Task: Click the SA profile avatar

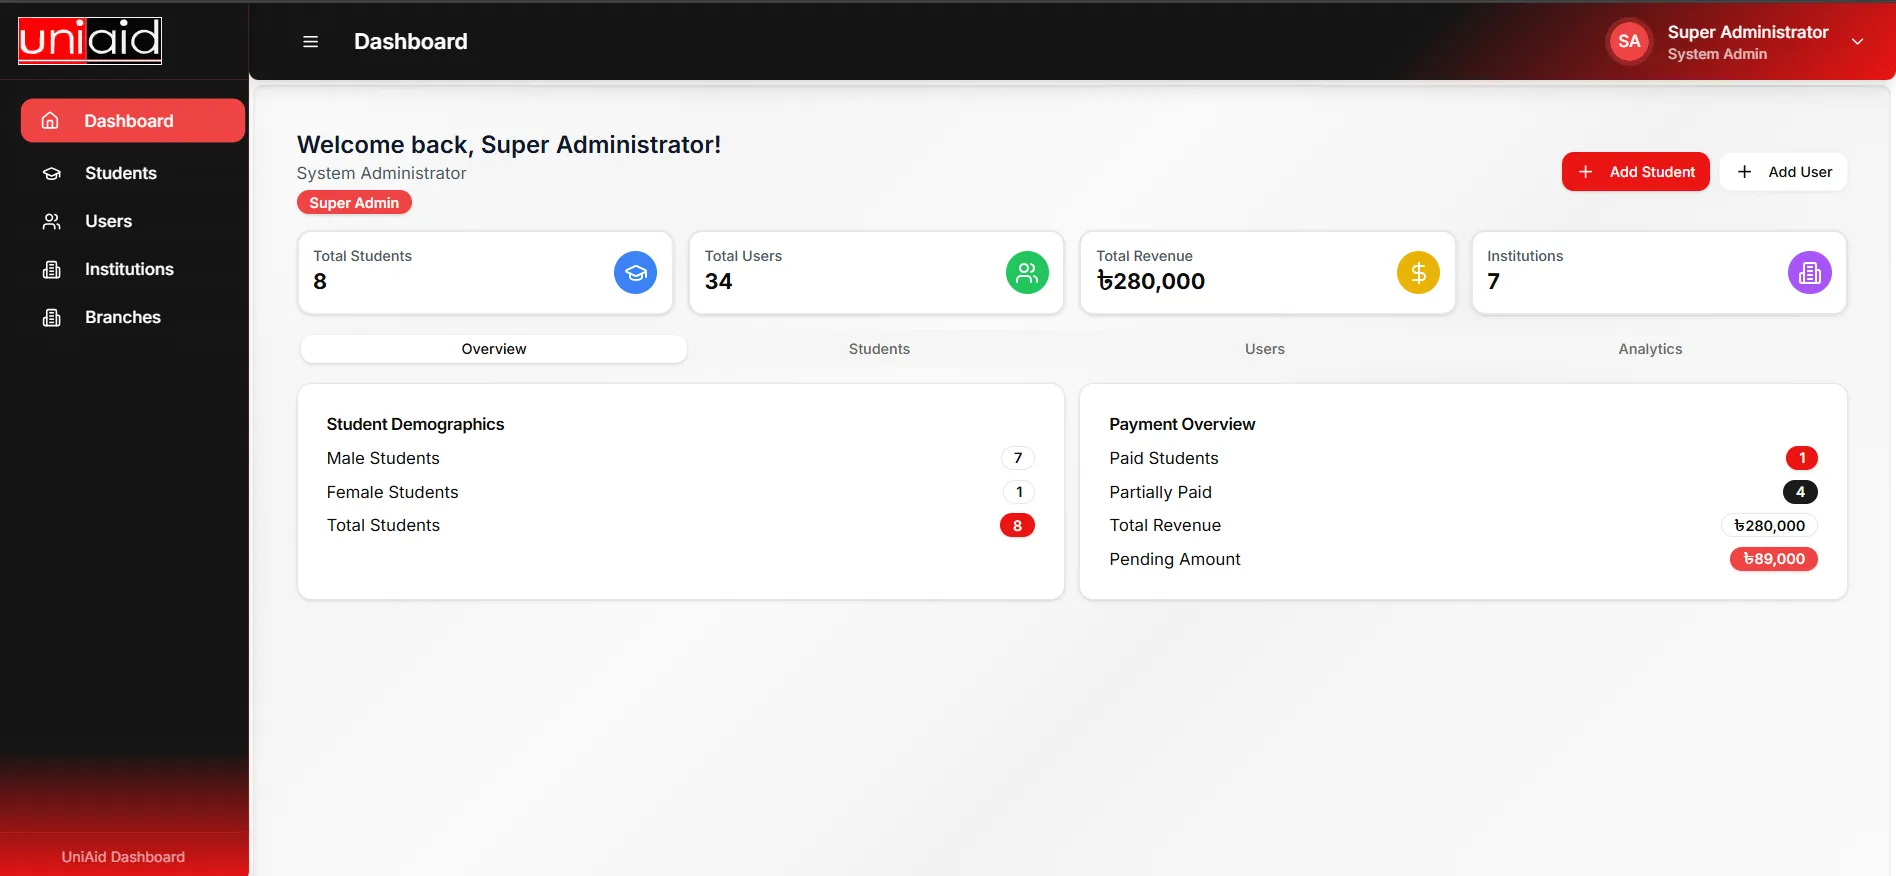Action: (x=1628, y=42)
